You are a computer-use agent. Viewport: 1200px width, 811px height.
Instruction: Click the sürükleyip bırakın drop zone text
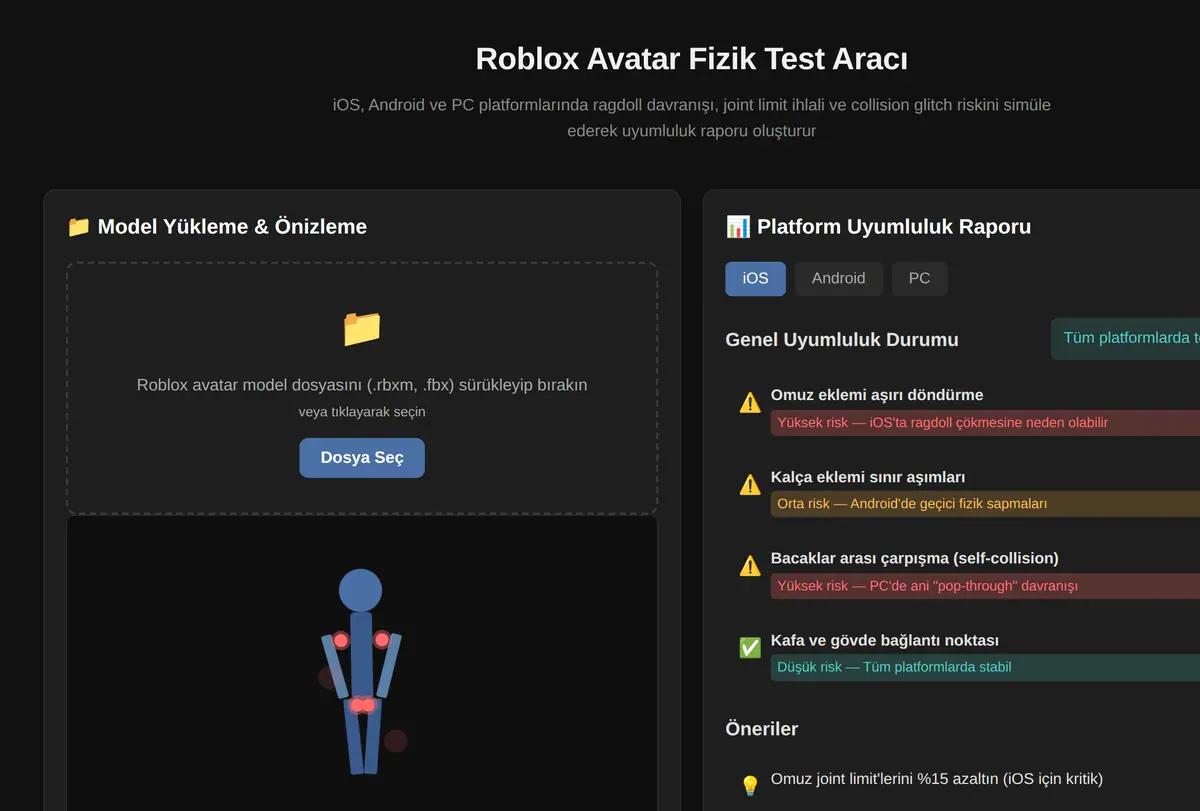(362, 385)
